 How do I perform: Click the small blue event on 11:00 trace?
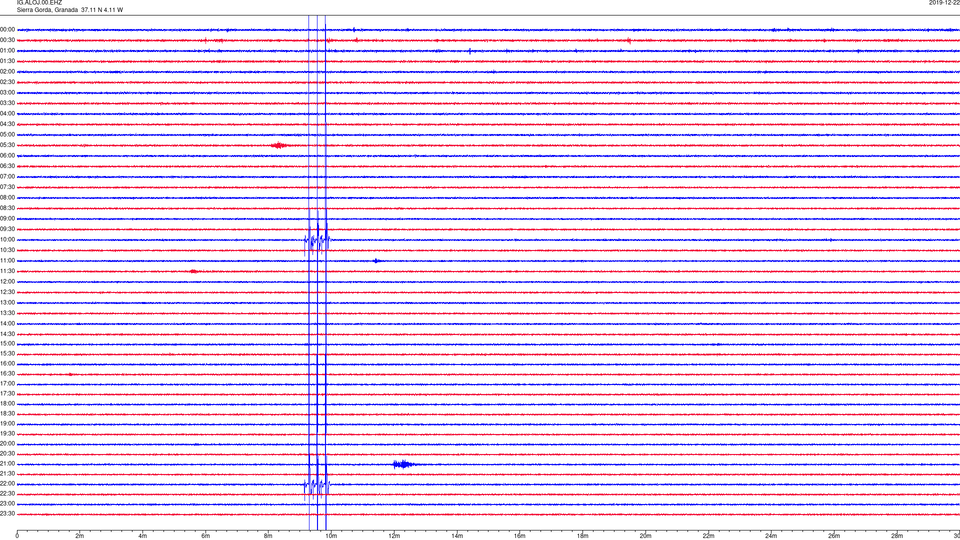[376, 261]
